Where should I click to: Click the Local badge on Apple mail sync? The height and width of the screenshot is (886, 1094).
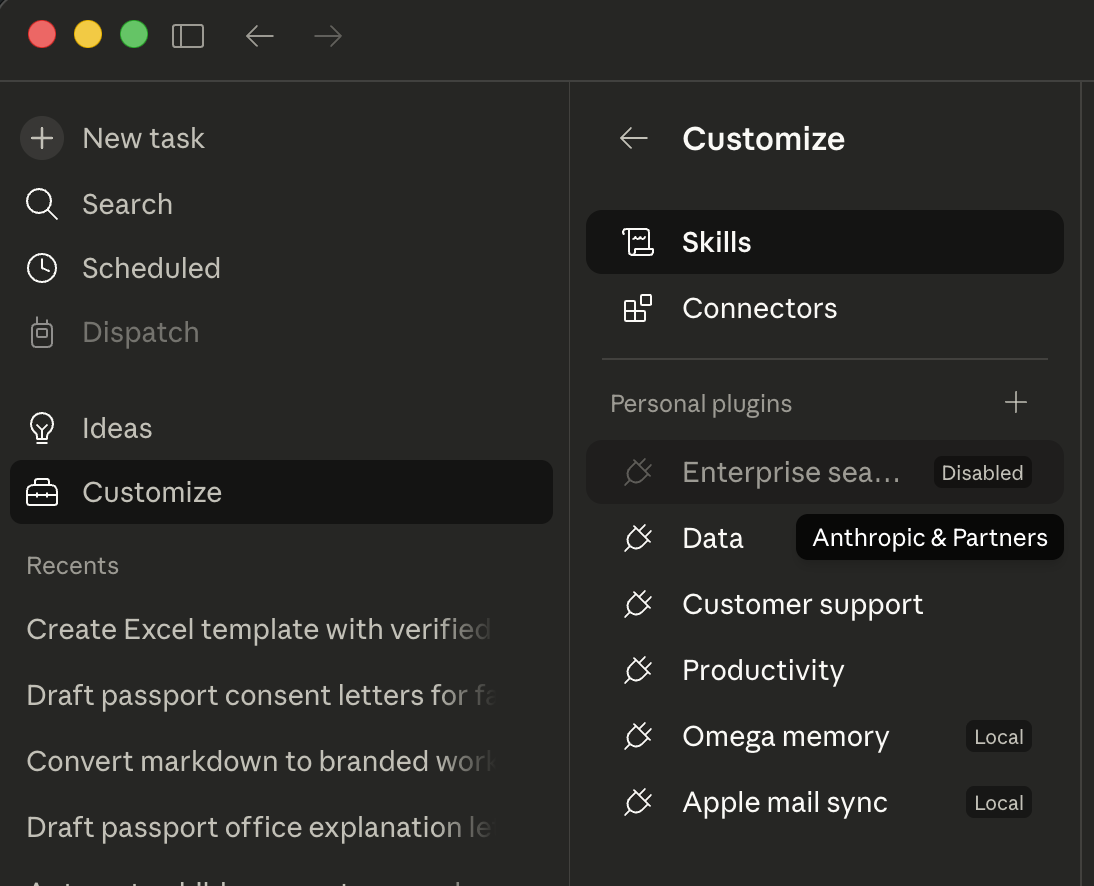pos(998,802)
